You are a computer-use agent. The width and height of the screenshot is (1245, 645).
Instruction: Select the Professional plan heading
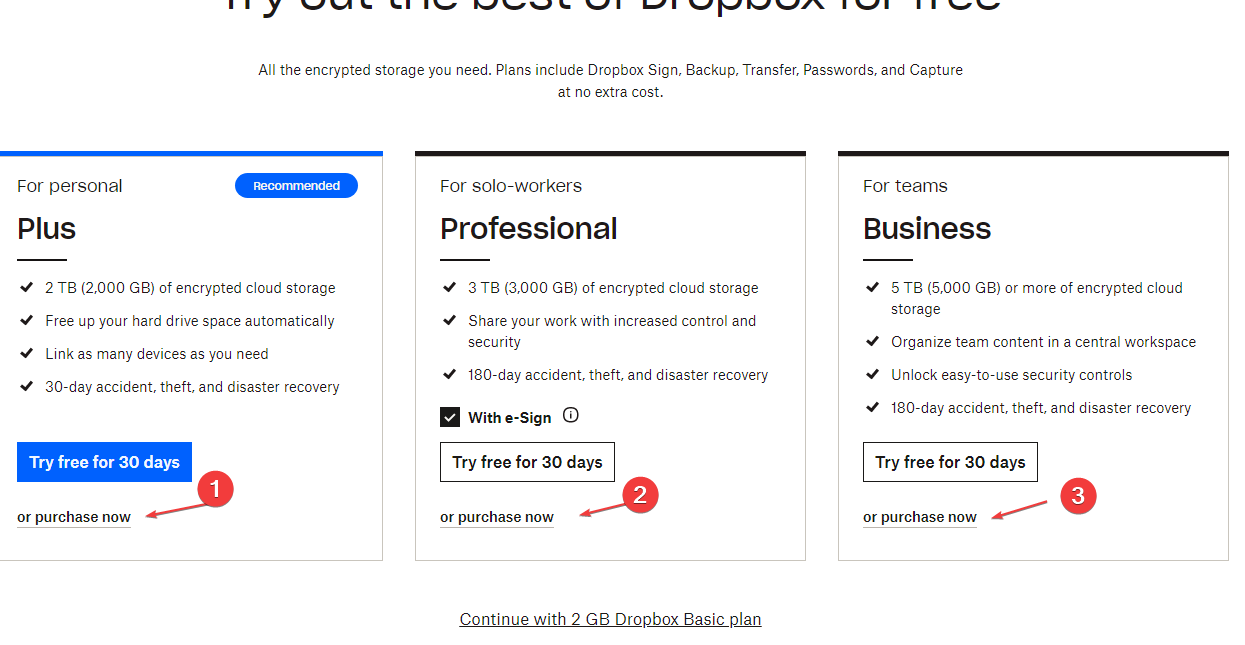click(529, 228)
